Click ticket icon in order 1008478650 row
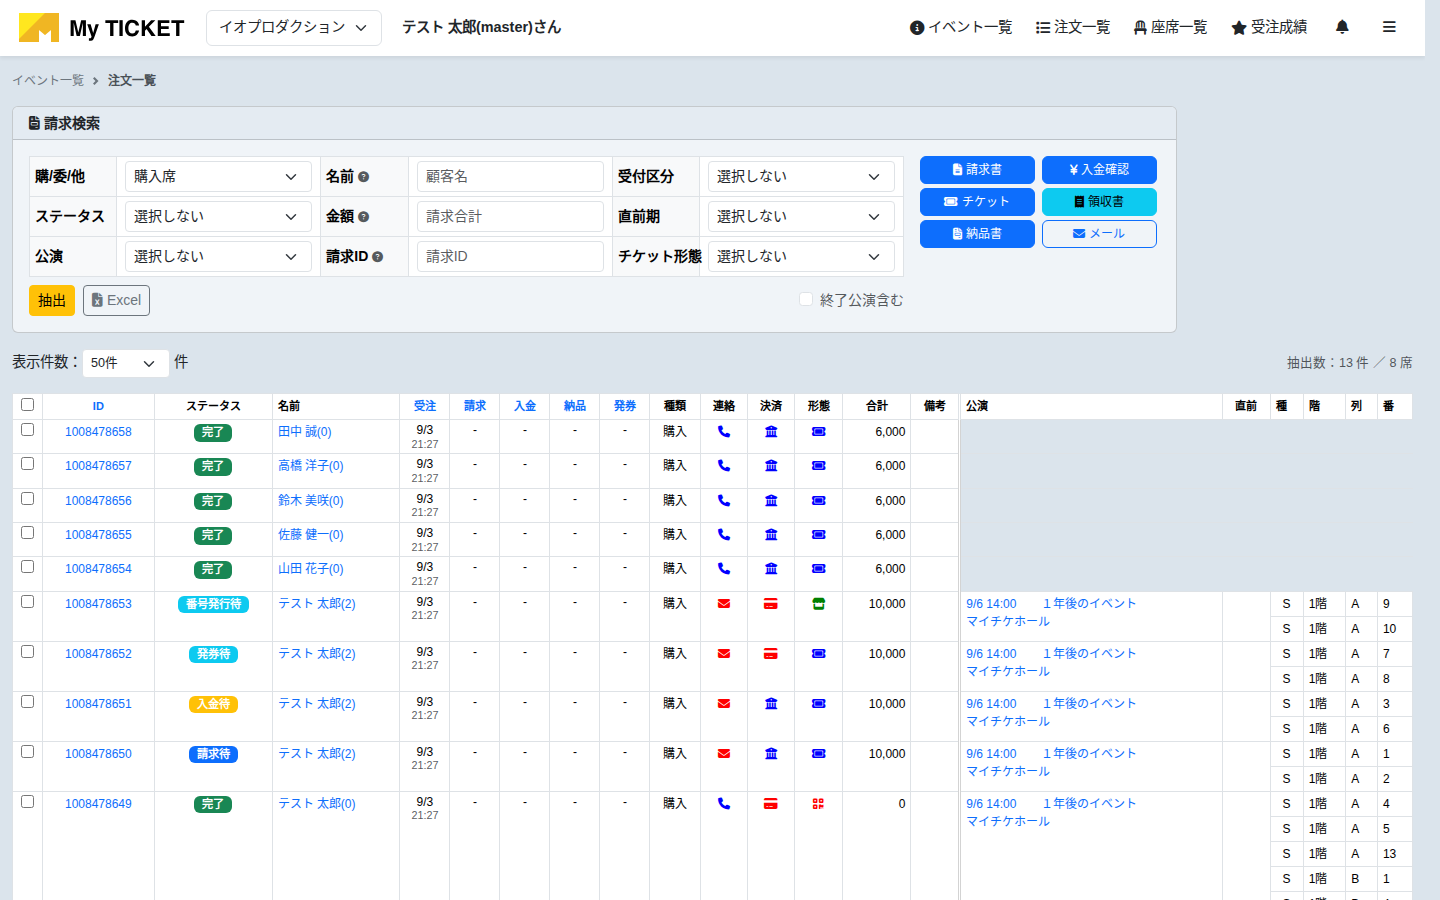Viewport: 1440px width, 900px height. (819, 754)
